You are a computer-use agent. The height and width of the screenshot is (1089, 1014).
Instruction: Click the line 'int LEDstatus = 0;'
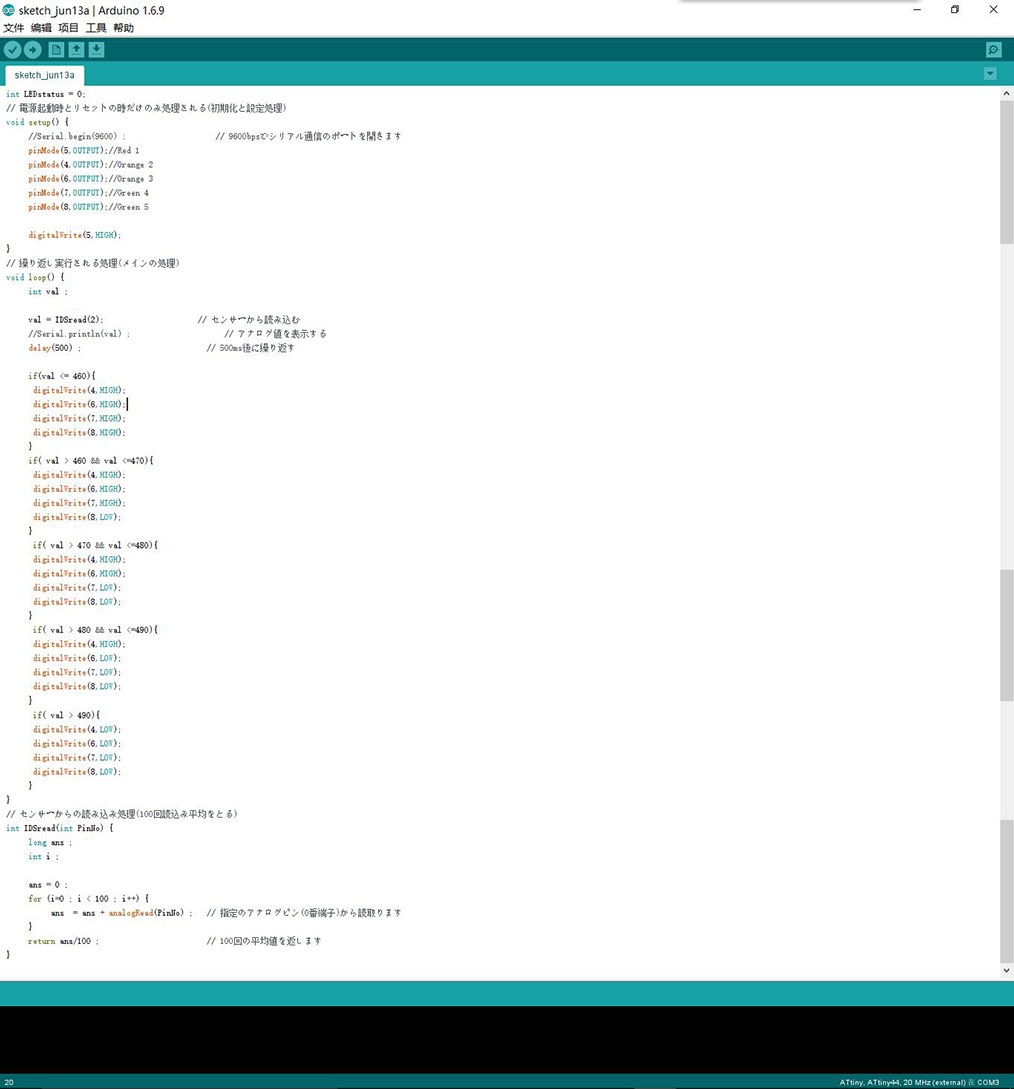click(46, 94)
